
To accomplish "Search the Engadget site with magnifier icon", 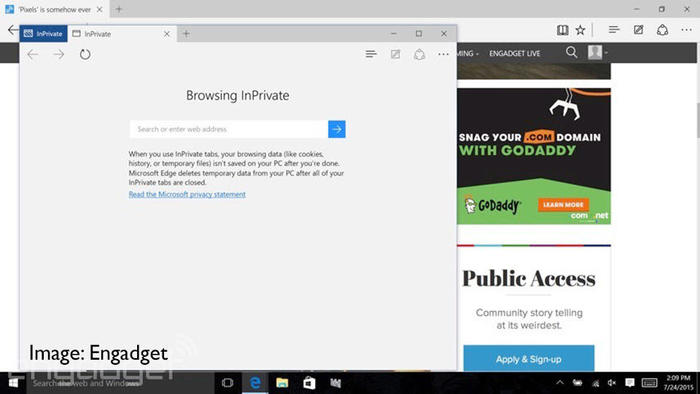I will 571,52.
